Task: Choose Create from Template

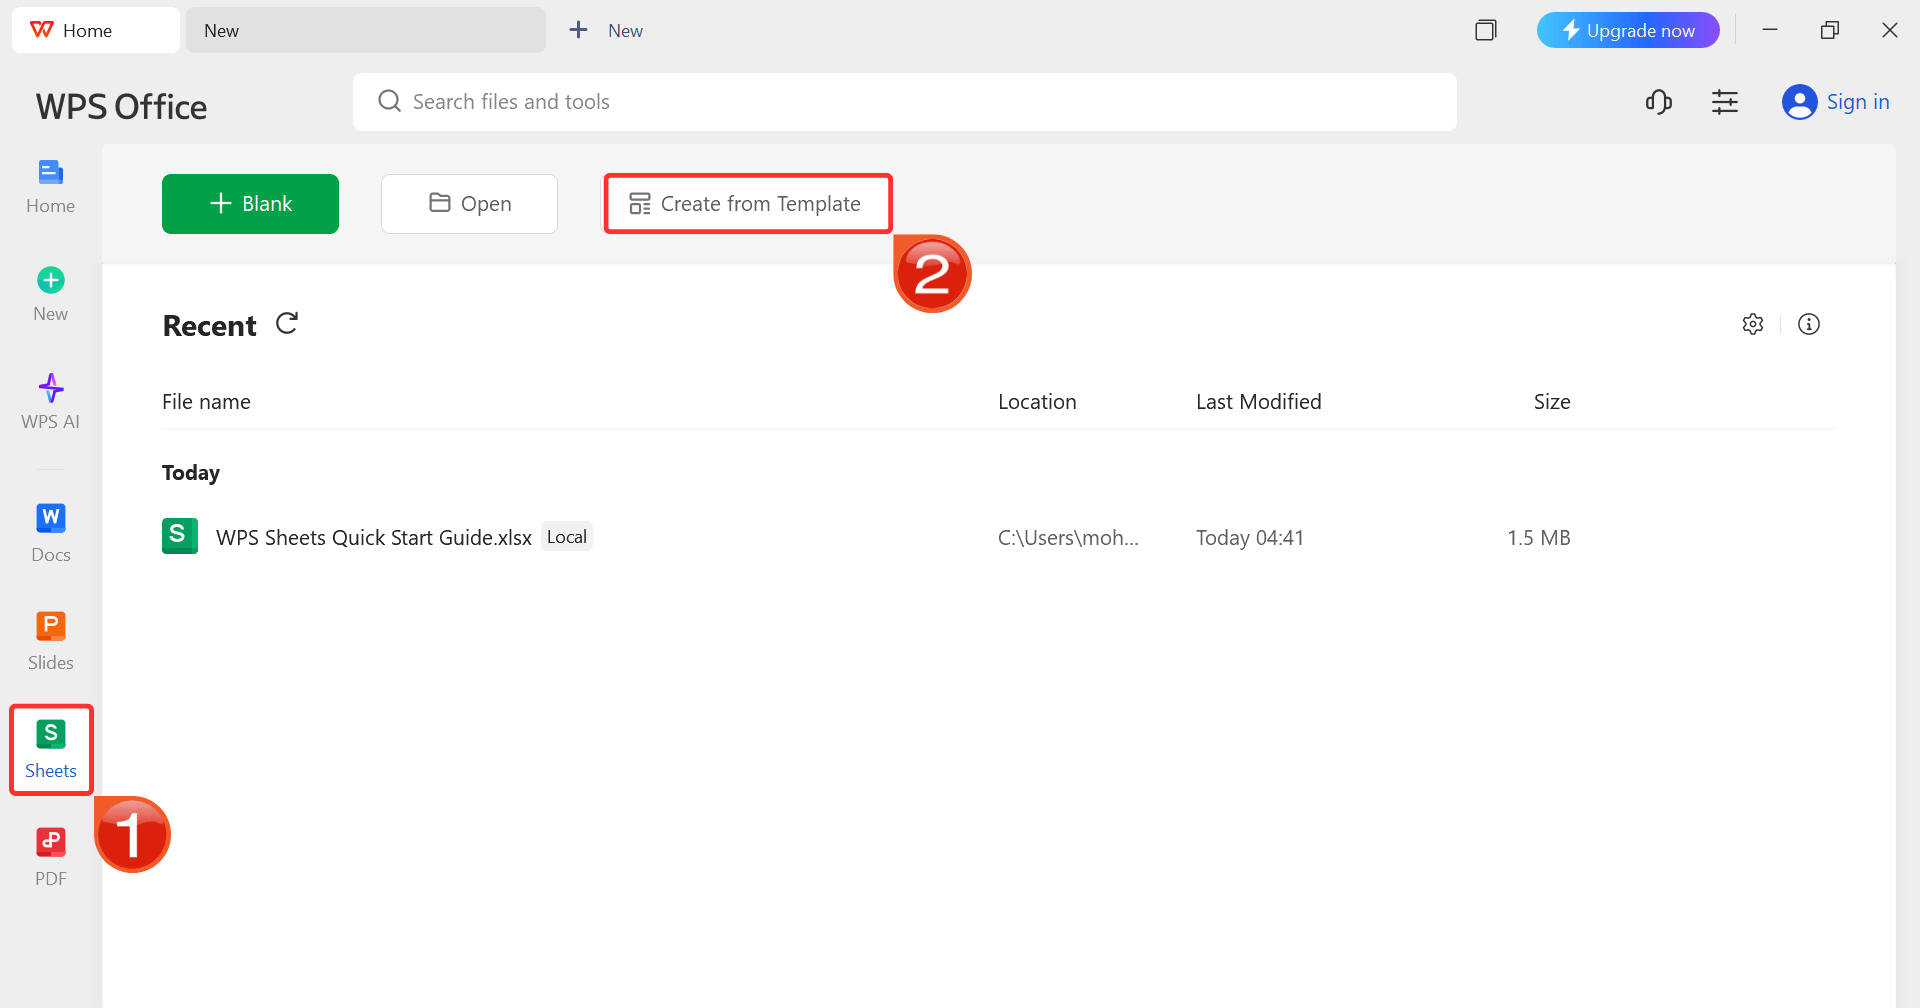Action: [x=747, y=204]
